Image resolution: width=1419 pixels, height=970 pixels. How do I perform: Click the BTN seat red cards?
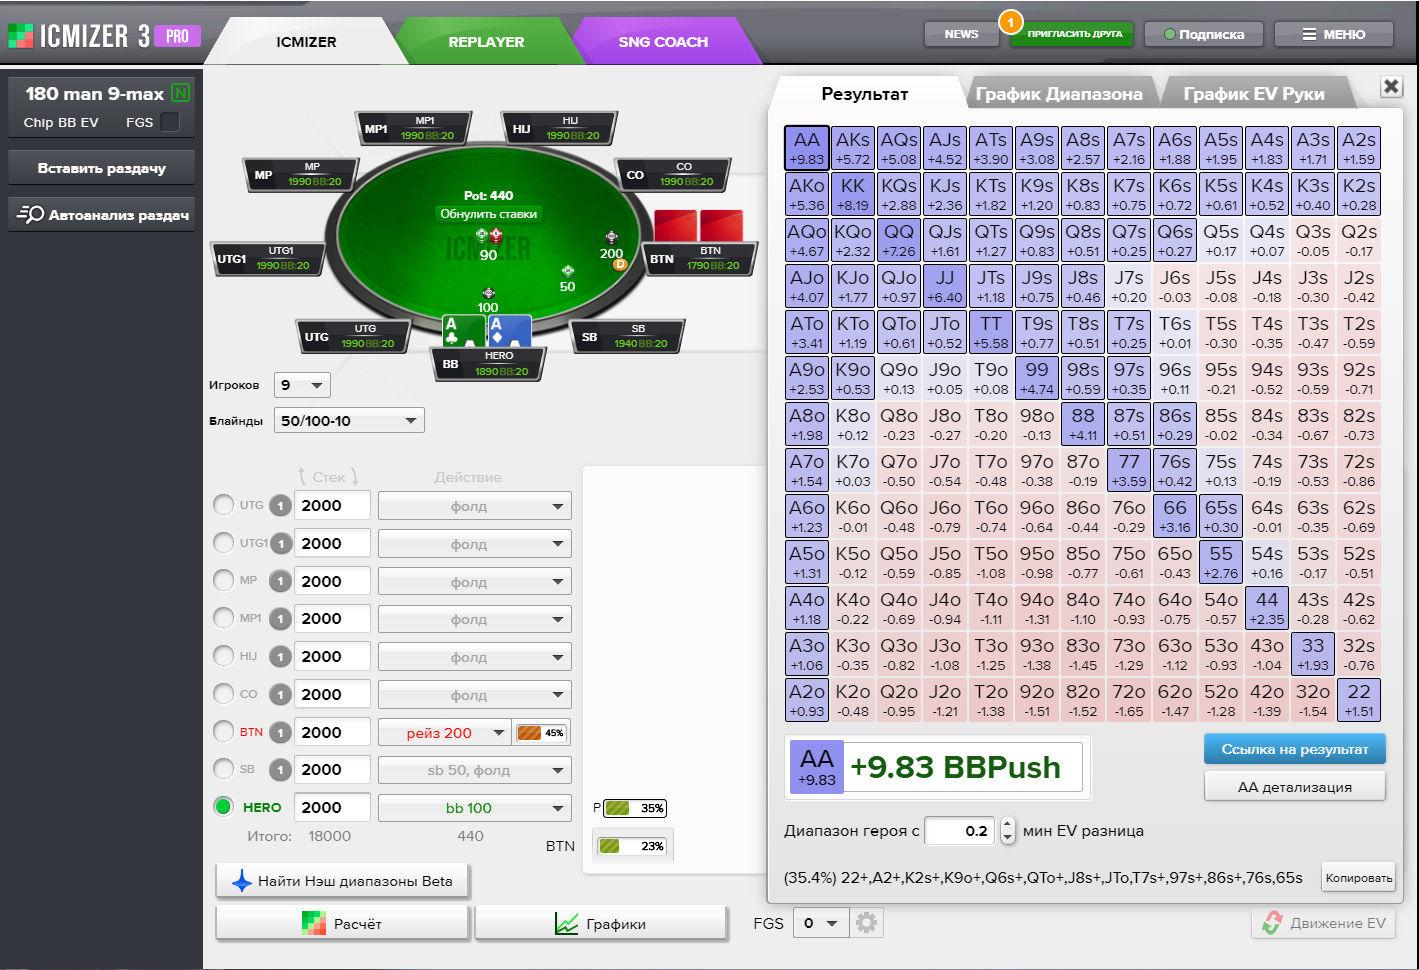[x=698, y=226]
